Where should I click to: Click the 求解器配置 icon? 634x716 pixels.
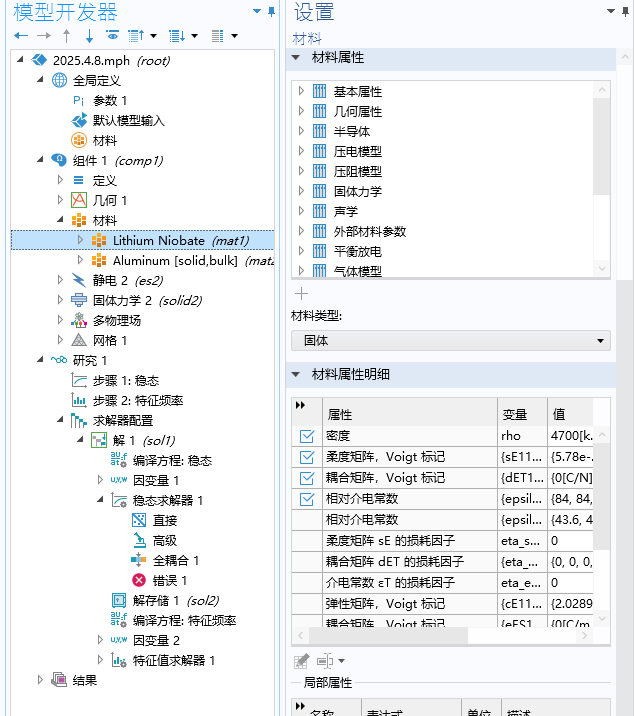pyautogui.click(x=79, y=421)
